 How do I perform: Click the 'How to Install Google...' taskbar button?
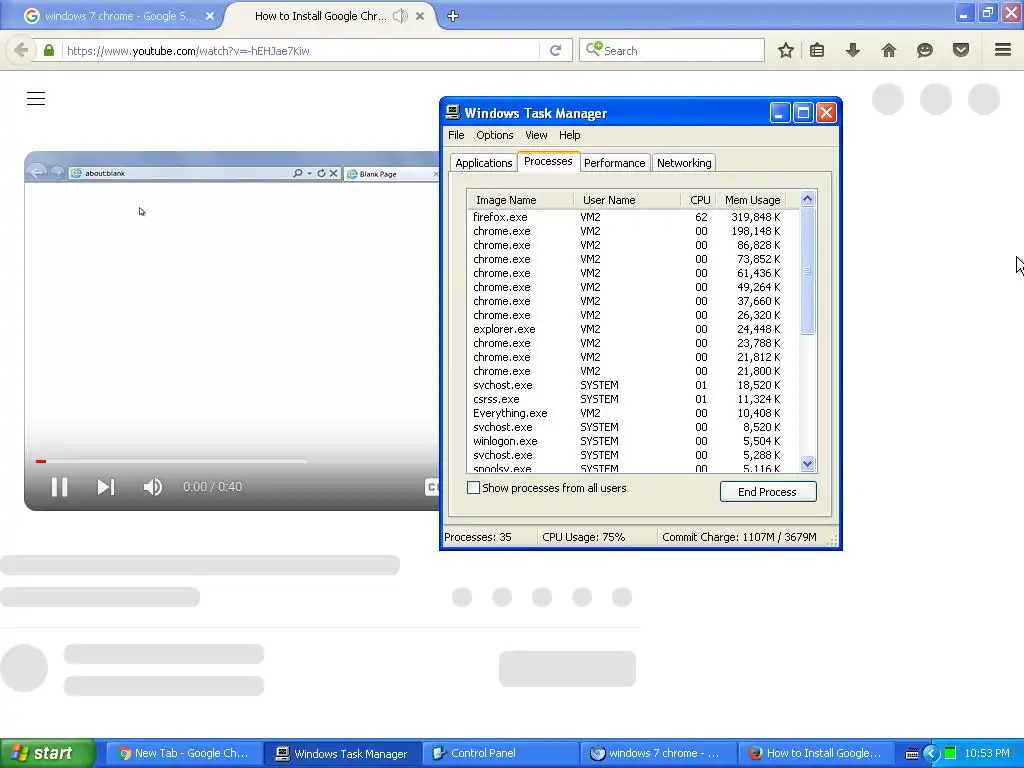coord(816,754)
